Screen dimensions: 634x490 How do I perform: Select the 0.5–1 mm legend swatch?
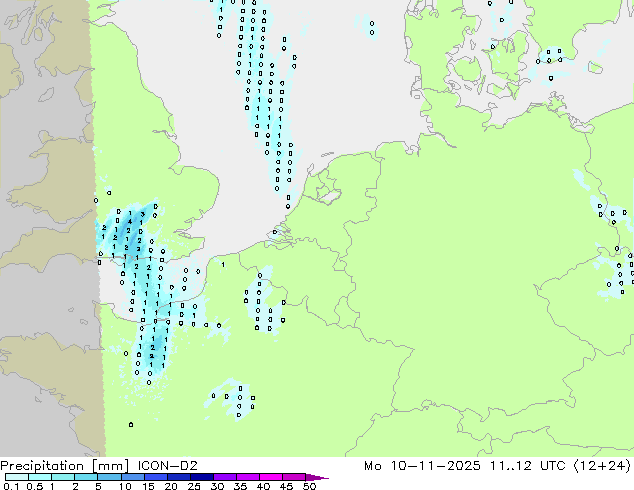click(40, 477)
